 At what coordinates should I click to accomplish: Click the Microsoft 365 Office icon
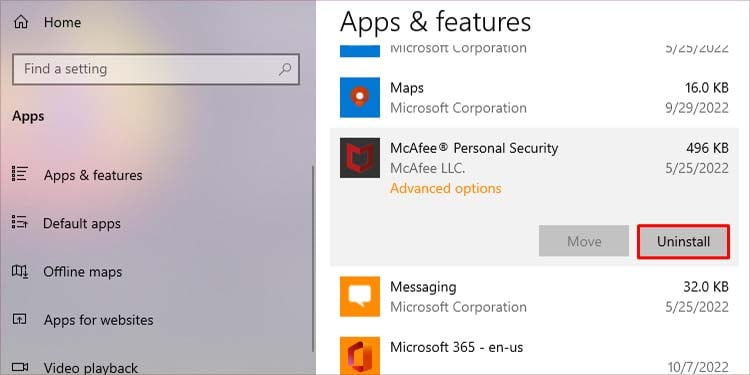point(360,355)
